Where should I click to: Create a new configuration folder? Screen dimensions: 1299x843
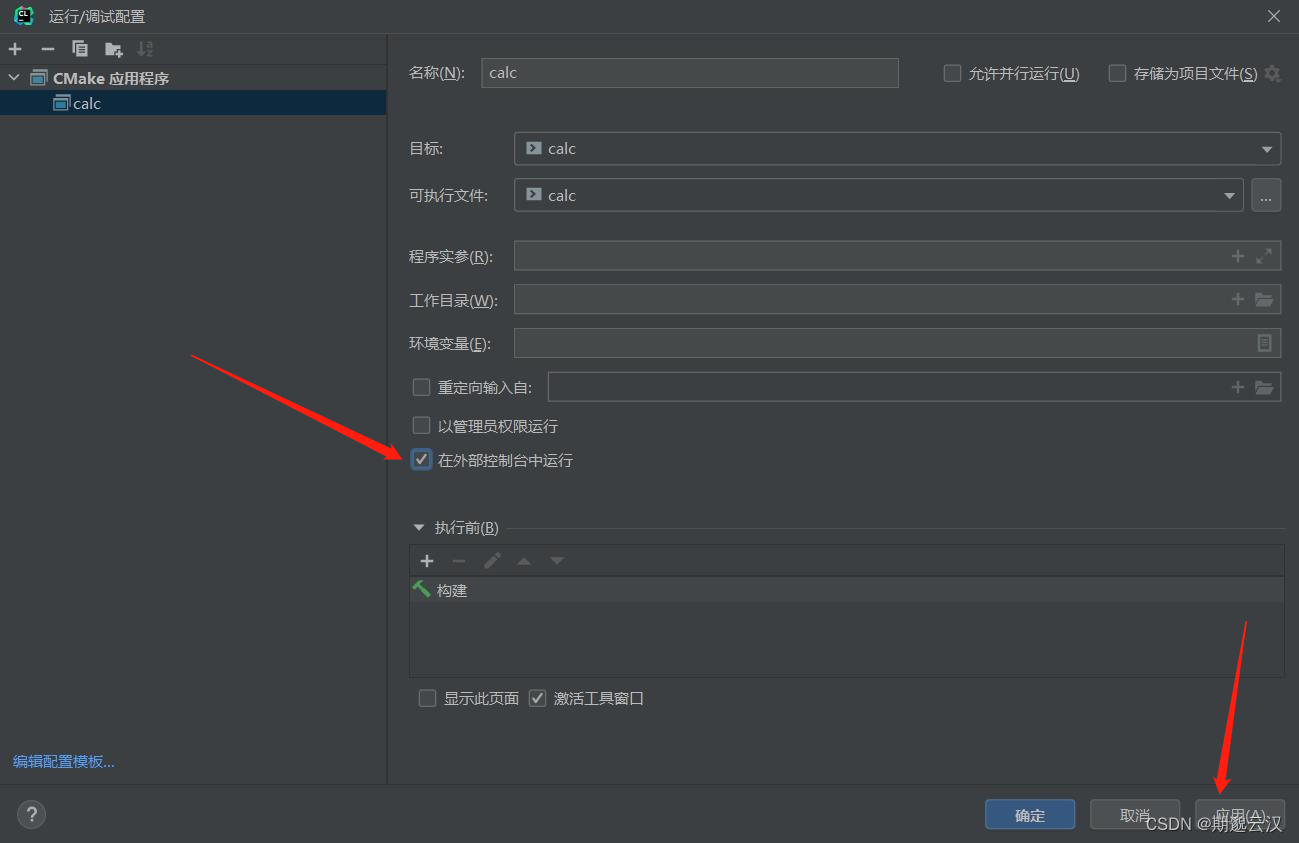coord(113,49)
